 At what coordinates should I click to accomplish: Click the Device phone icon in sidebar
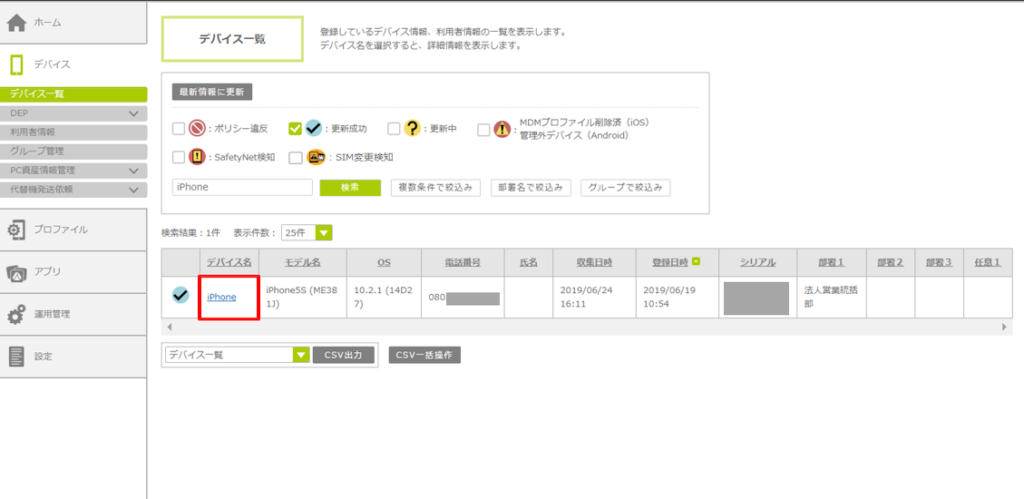tap(17, 64)
